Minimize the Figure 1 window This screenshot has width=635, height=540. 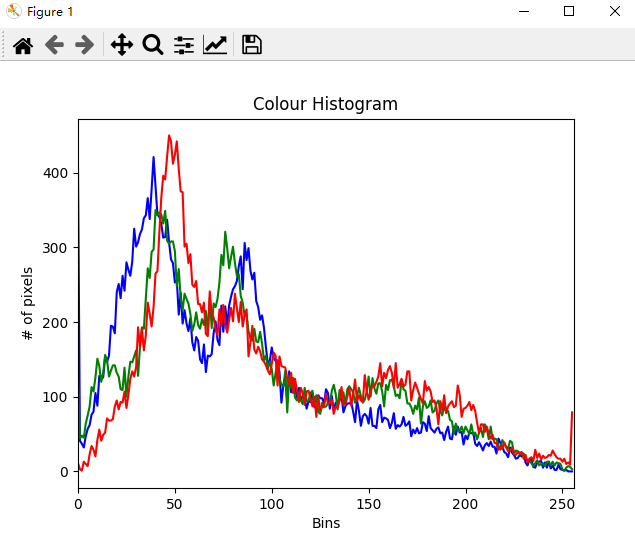pos(522,11)
